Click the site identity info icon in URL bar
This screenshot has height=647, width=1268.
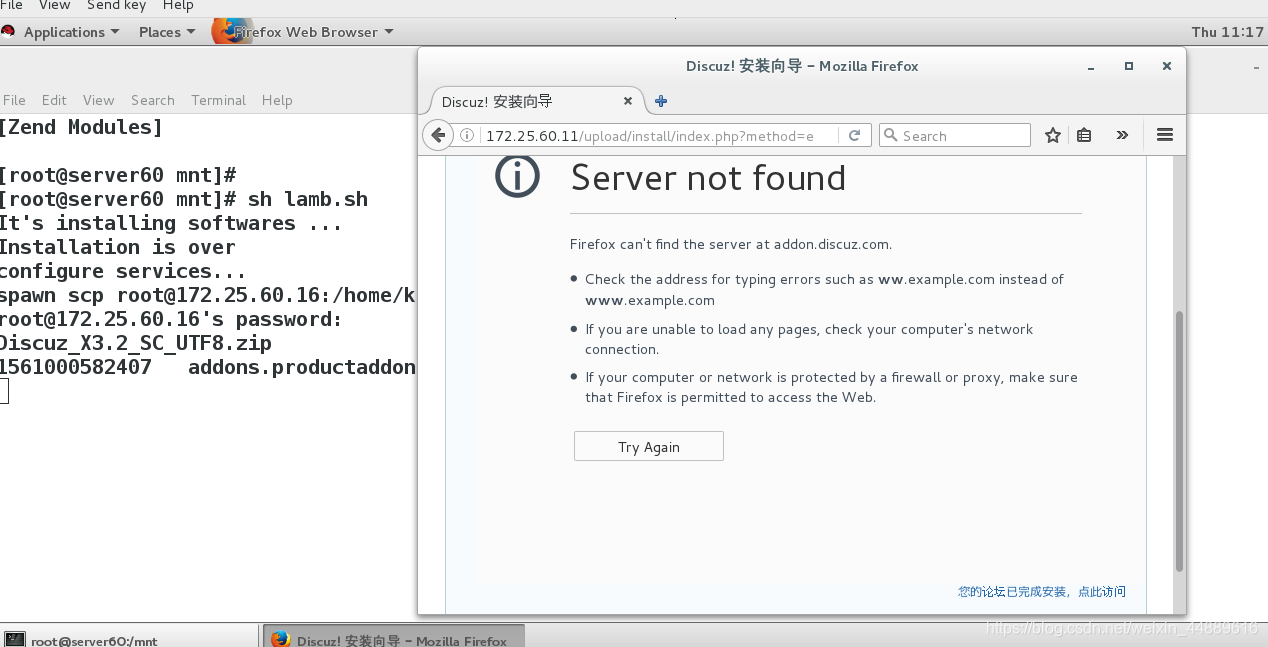pyautogui.click(x=466, y=135)
